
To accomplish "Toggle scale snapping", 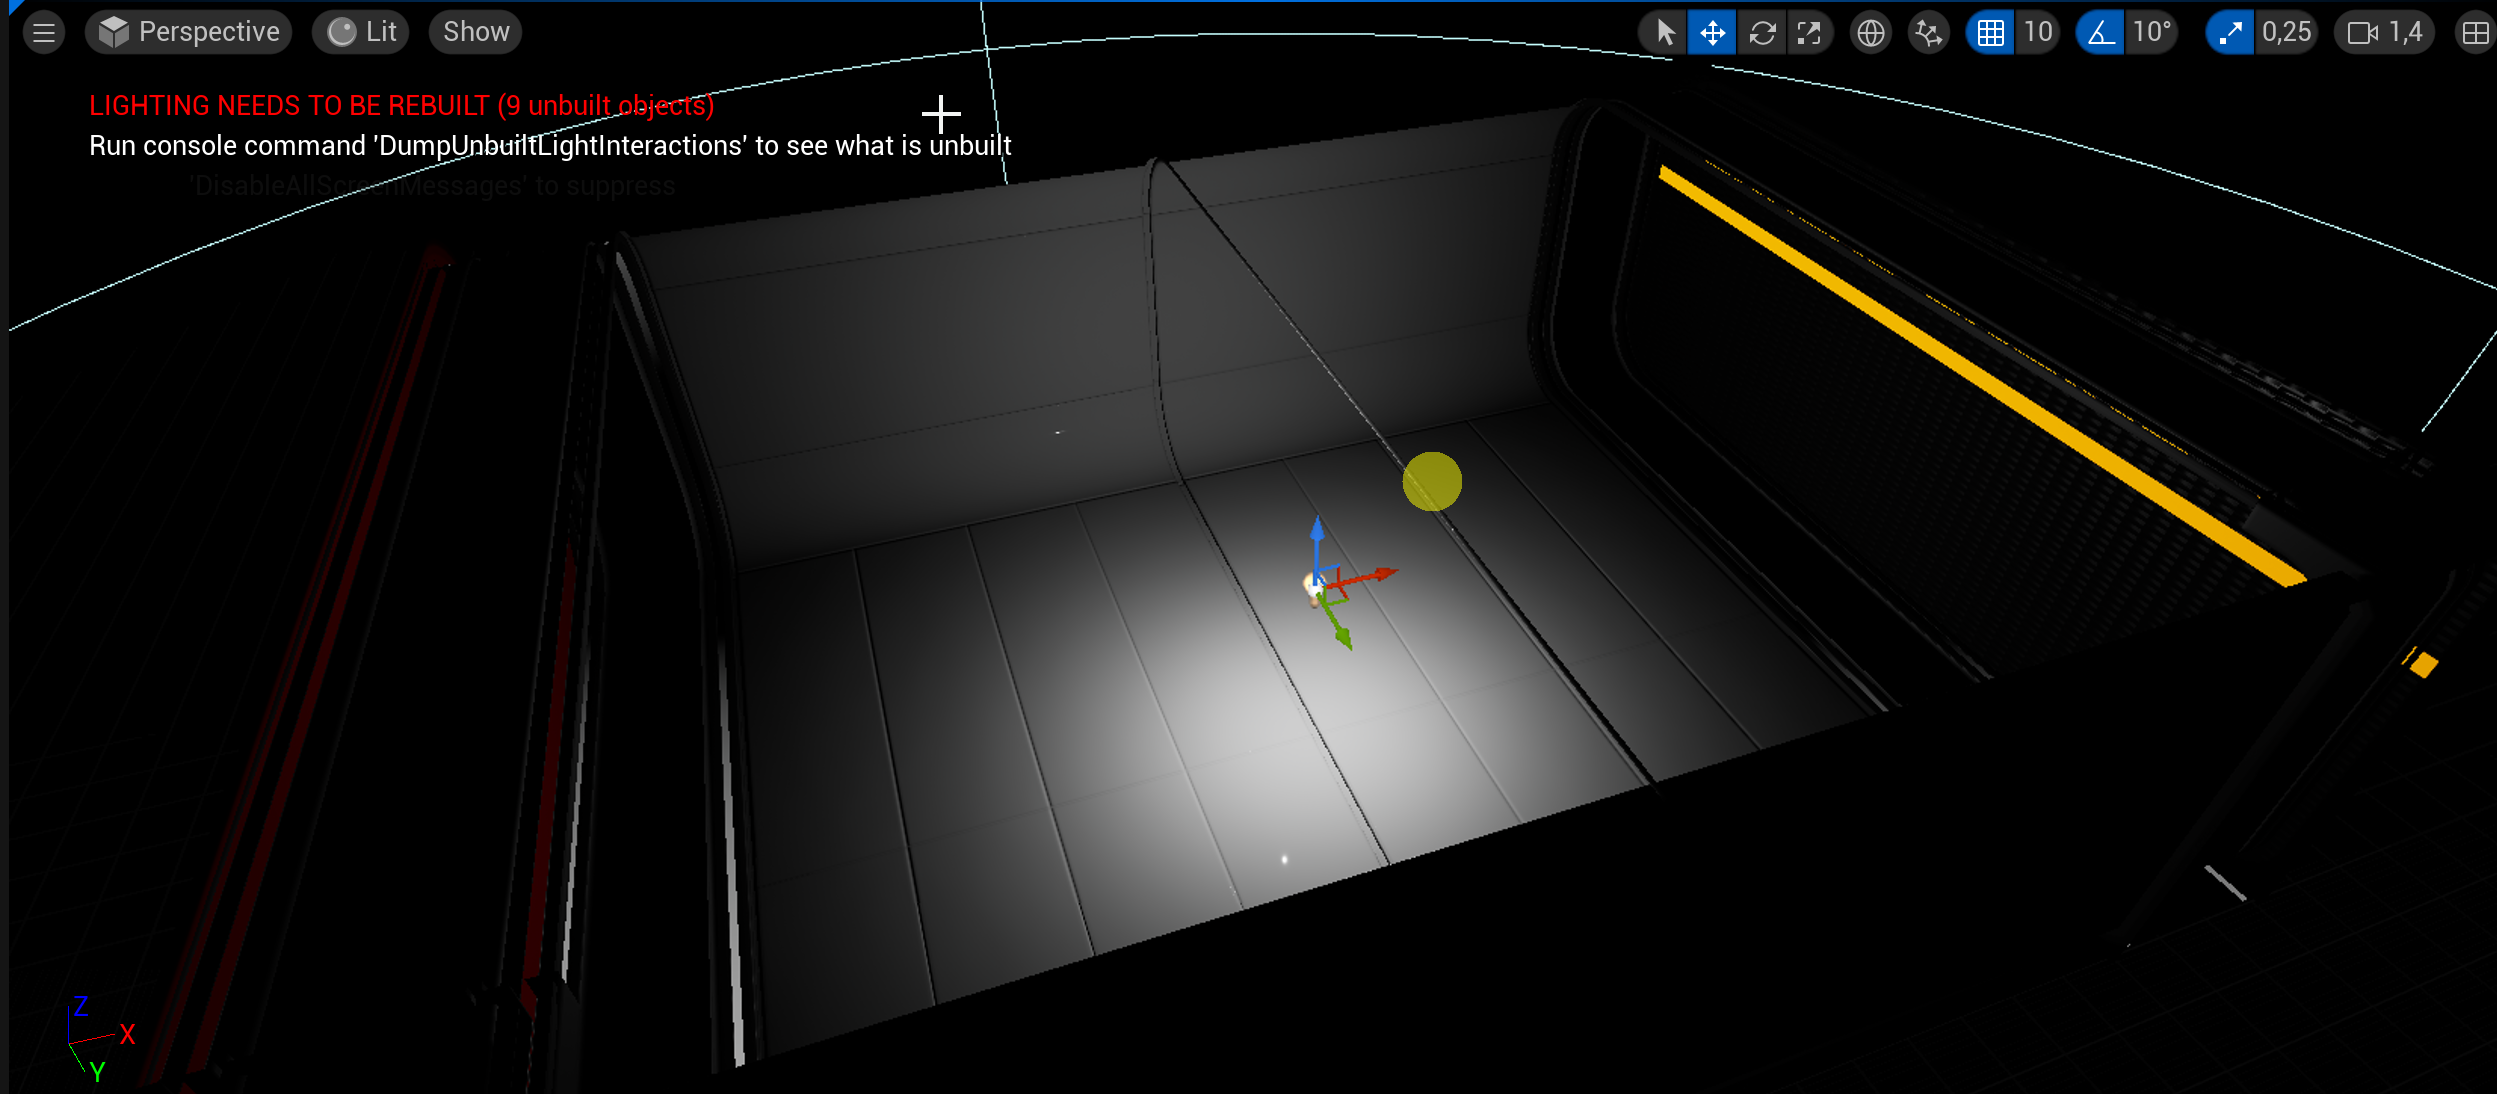I will pos(2230,33).
